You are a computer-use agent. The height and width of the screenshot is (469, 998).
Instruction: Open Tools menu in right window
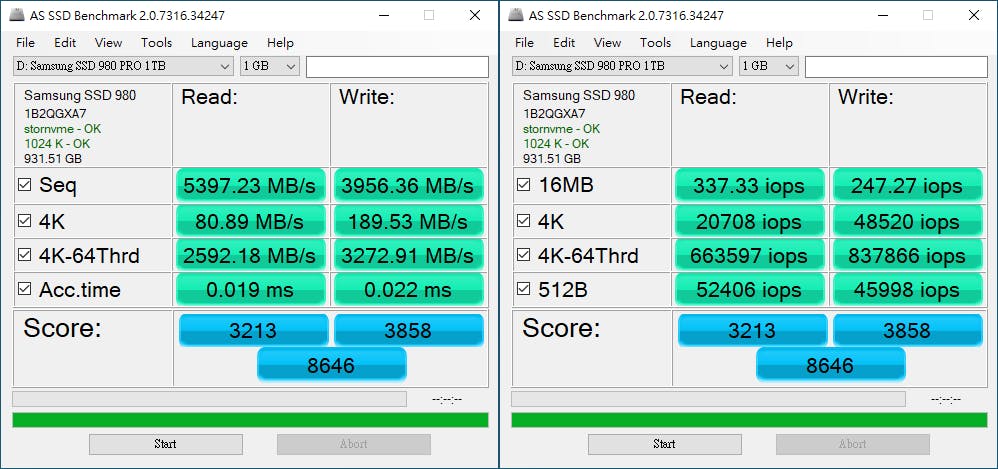point(656,43)
